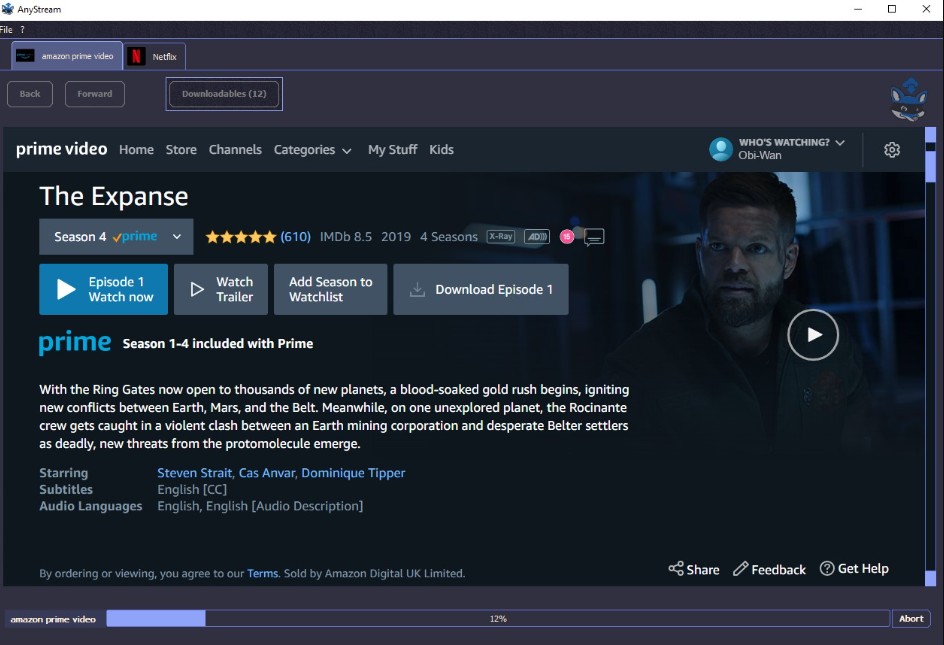Viewport: 944px width, 645px height.
Task: Go to Prime Video Home
Action: [136, 150]
